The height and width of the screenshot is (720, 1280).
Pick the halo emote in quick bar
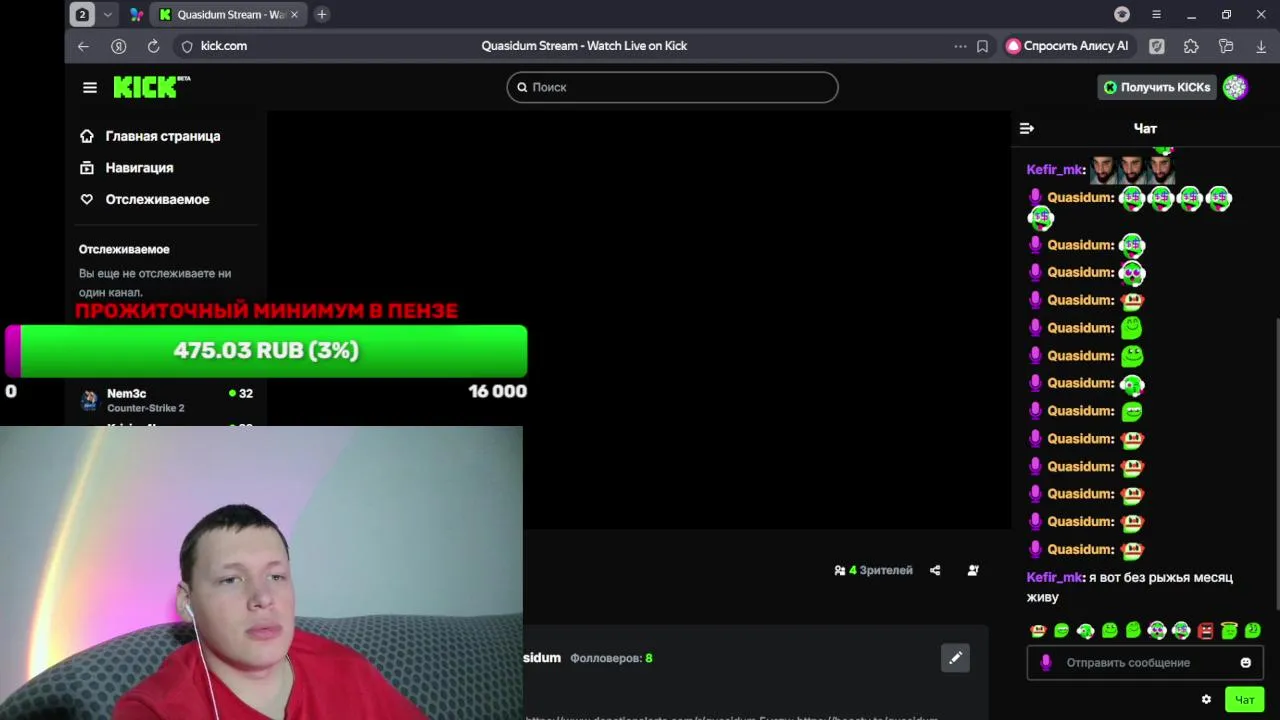[x=1229, y=630]
